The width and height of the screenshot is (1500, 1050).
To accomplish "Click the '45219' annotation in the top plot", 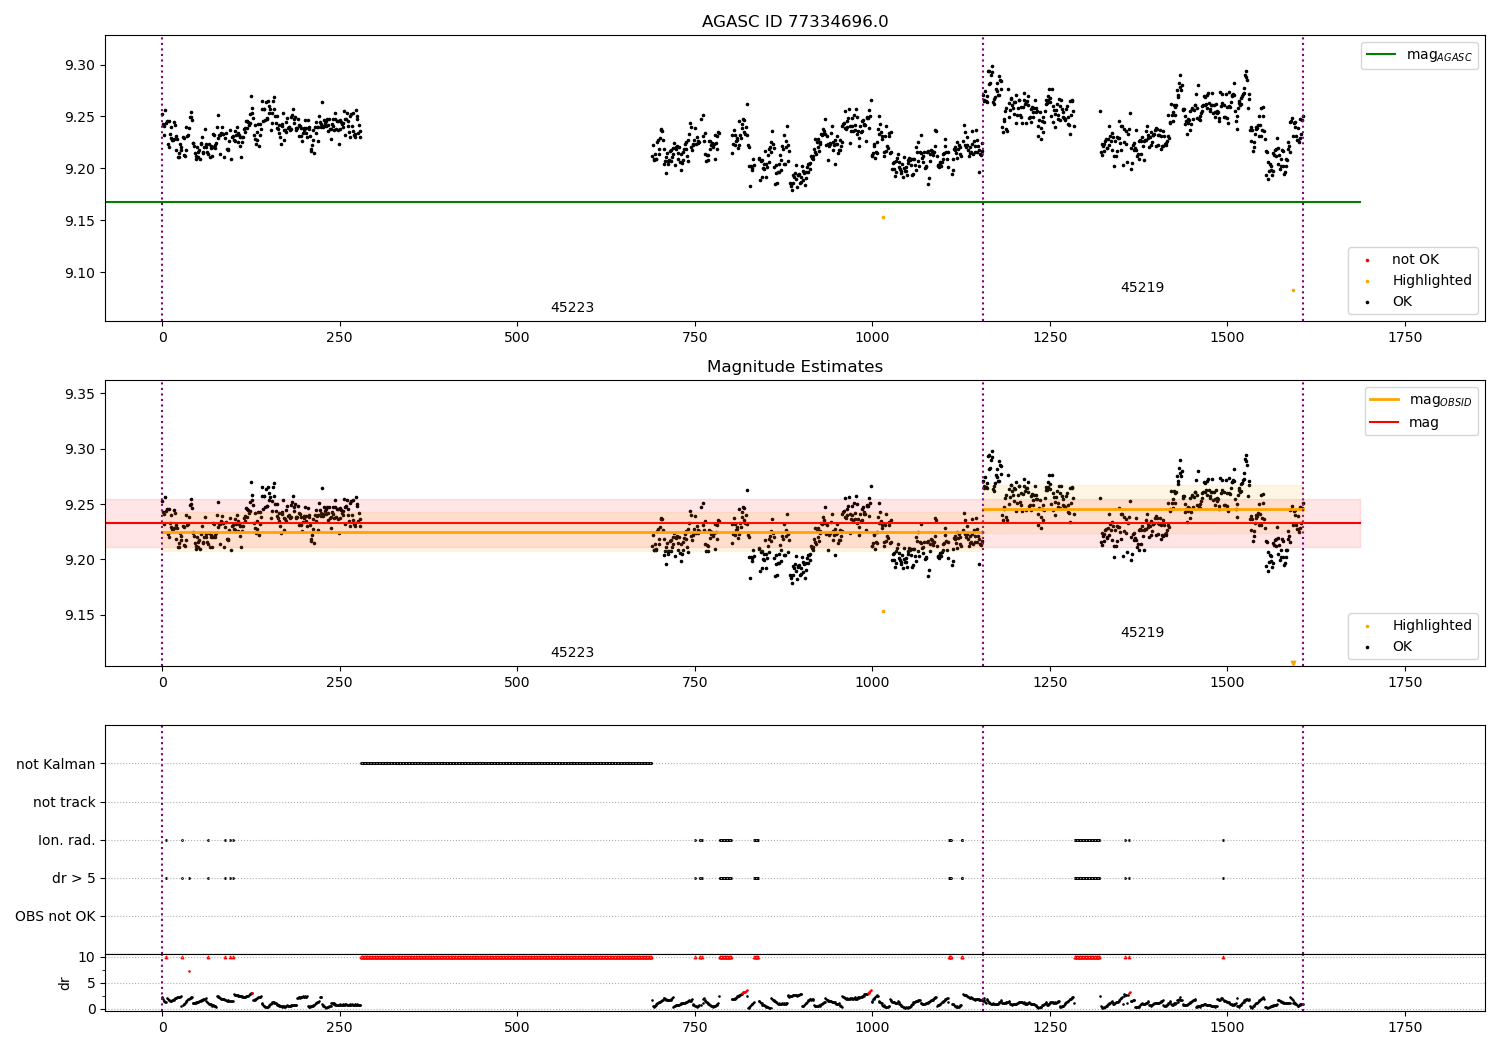I will (1142, 288).
